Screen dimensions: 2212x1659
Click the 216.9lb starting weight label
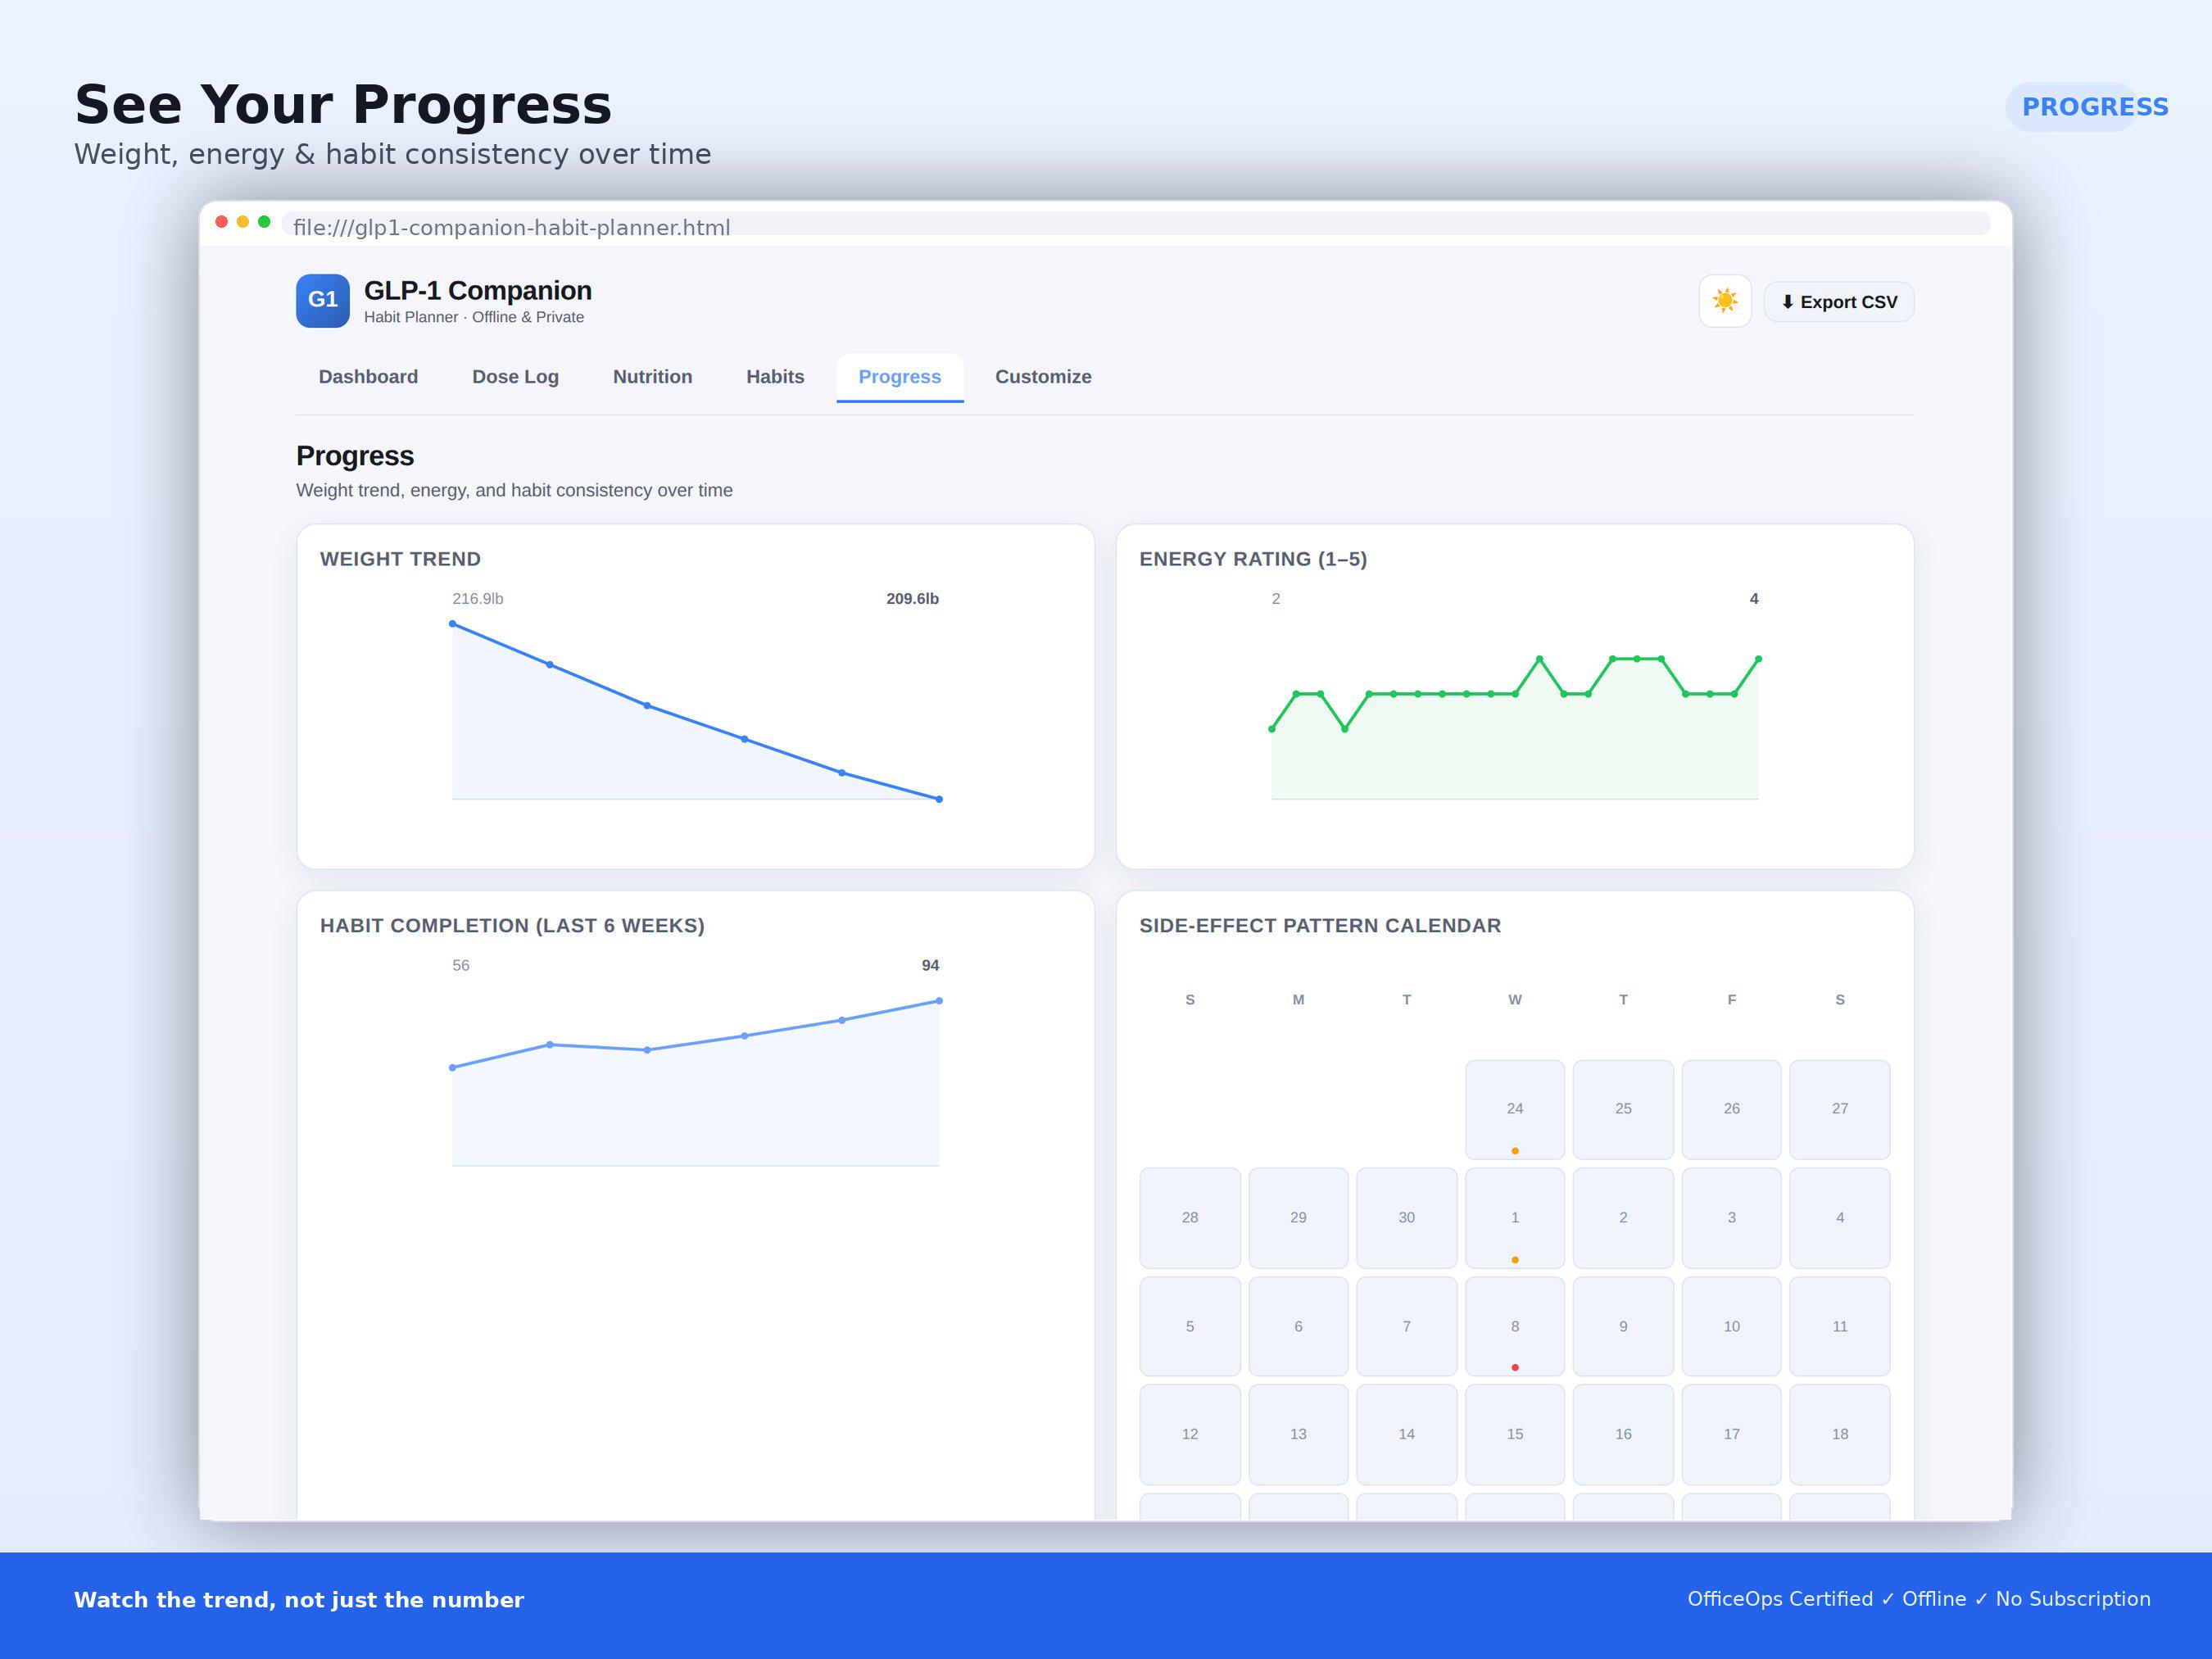click(x=478, y=599)
